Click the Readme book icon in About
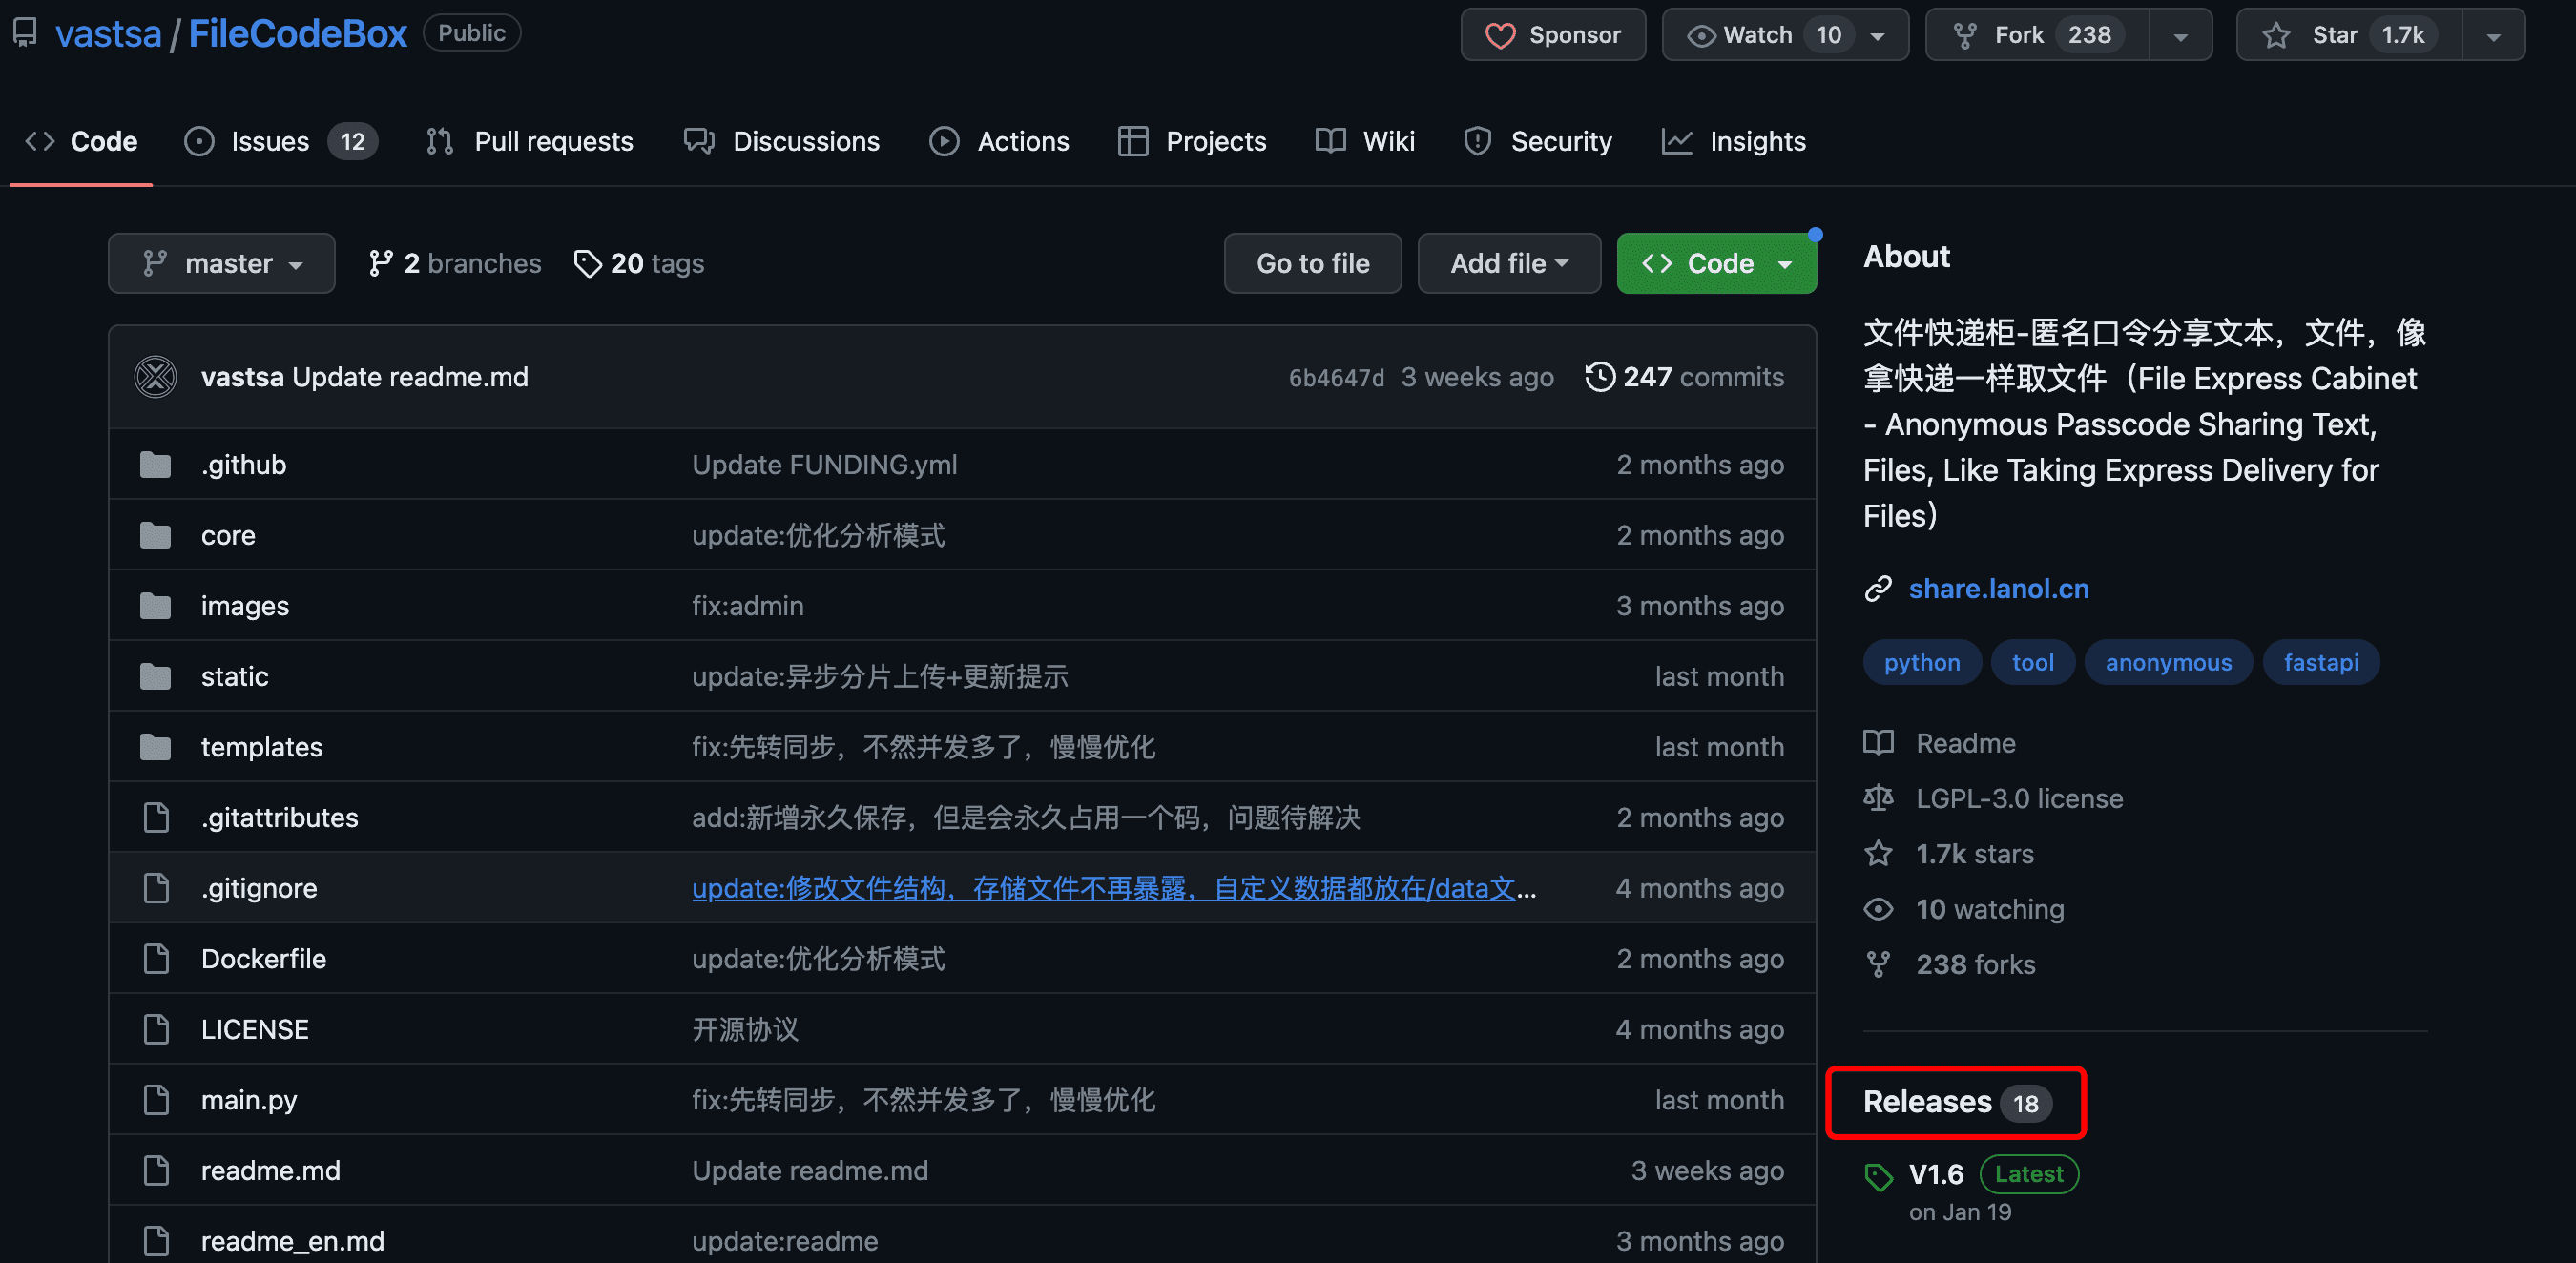Viewport: 2576px width, 1263px height. (x=1879, y=743)
